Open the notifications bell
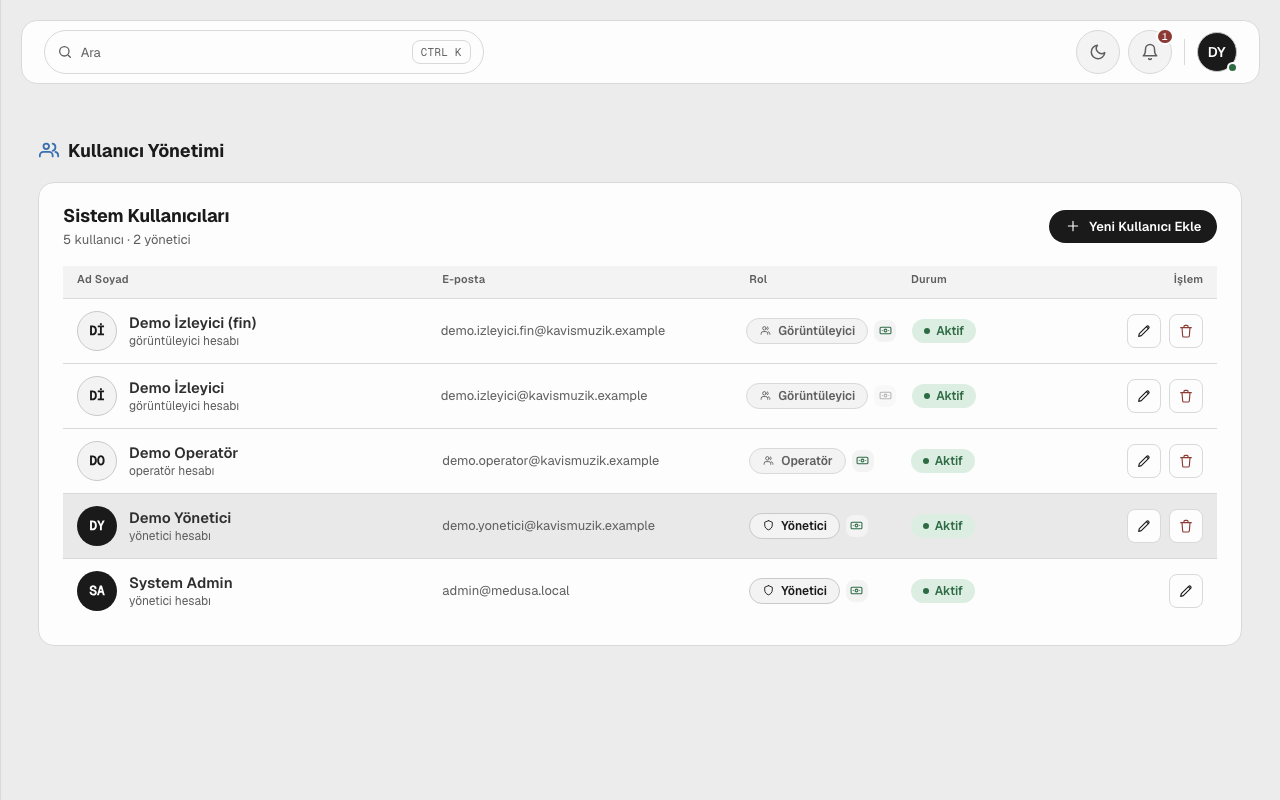 (1150, 52)
